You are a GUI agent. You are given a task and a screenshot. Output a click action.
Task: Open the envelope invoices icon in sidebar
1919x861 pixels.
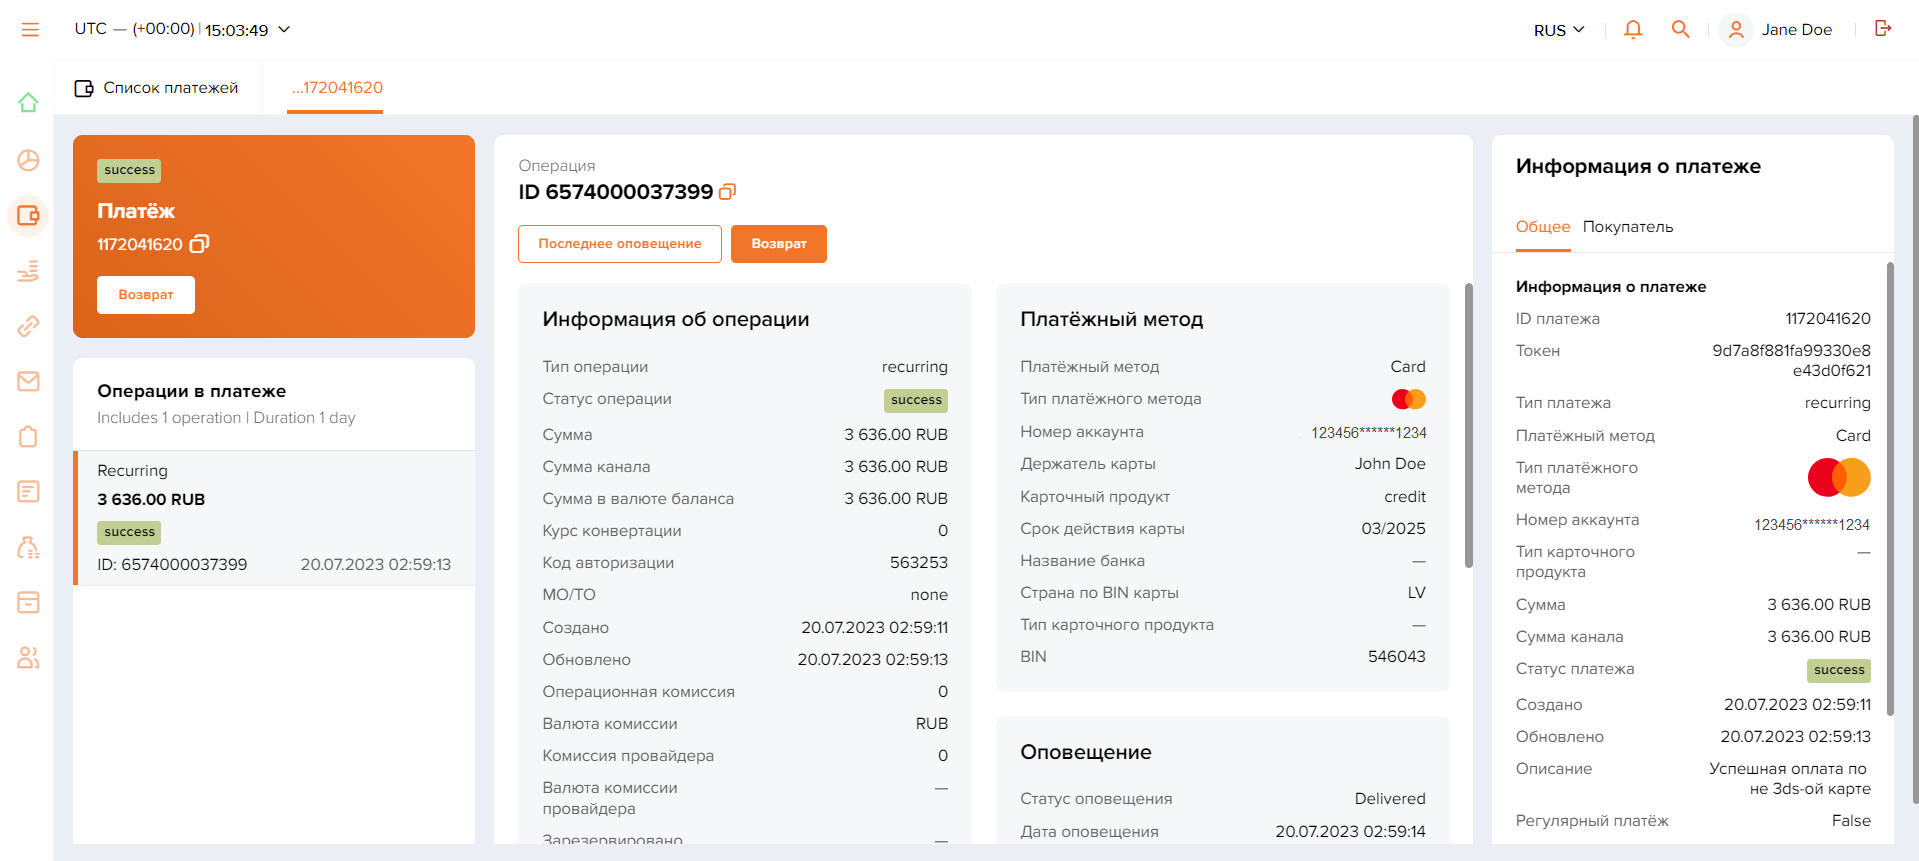point(28,381)
